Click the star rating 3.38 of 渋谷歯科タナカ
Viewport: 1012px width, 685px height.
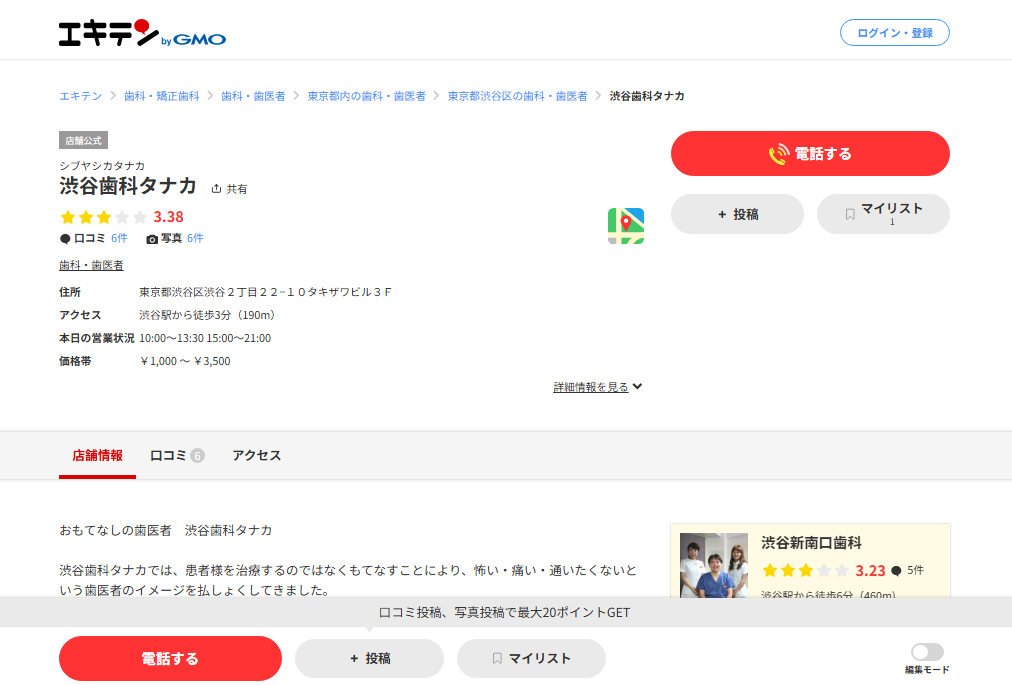tap(121, 217)
